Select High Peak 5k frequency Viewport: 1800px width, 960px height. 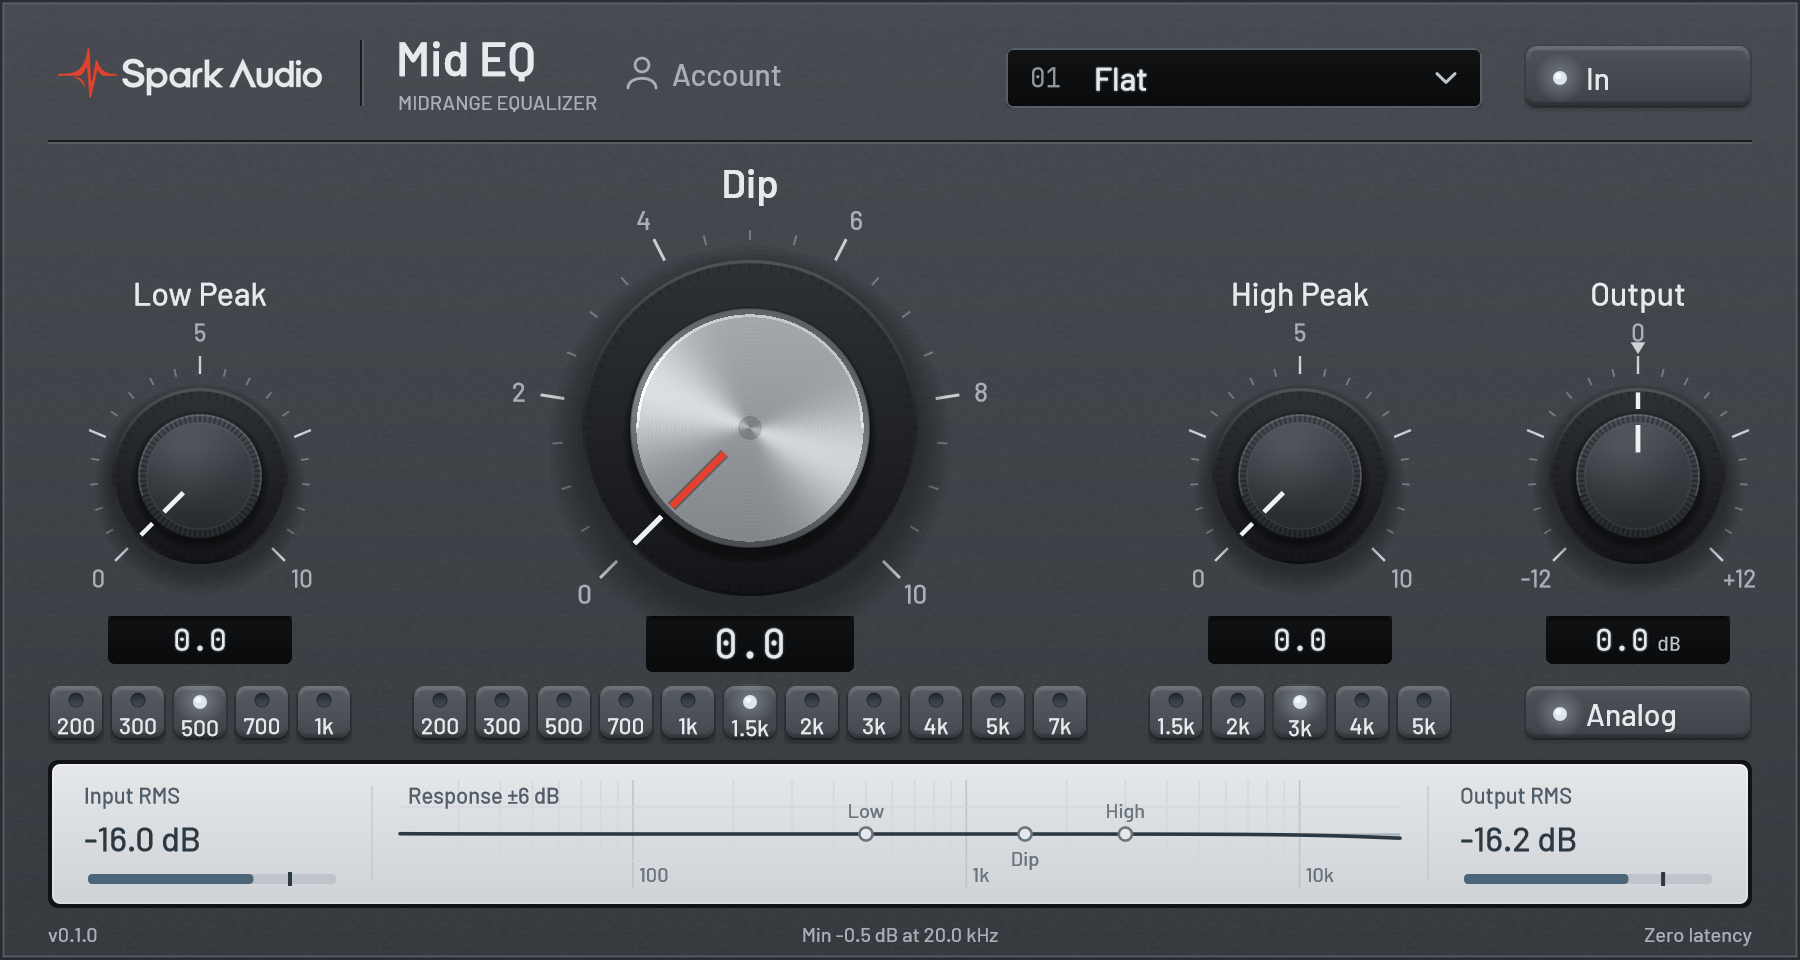tap(1424, 714)
